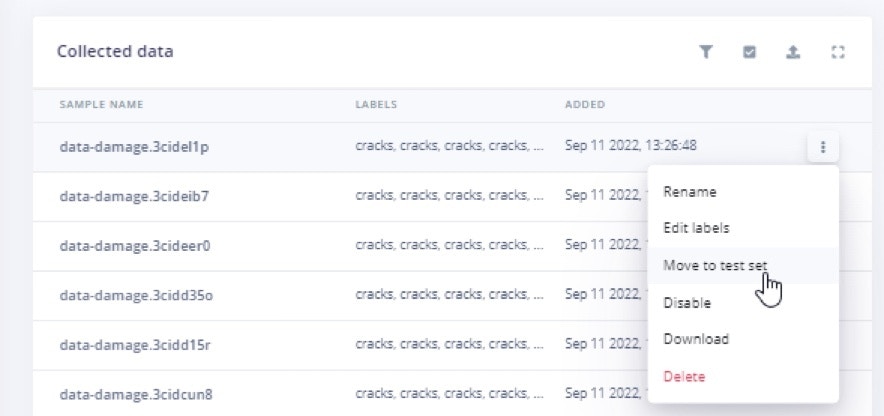Expand Collected data panel to fullscreen

pos(838,52)
